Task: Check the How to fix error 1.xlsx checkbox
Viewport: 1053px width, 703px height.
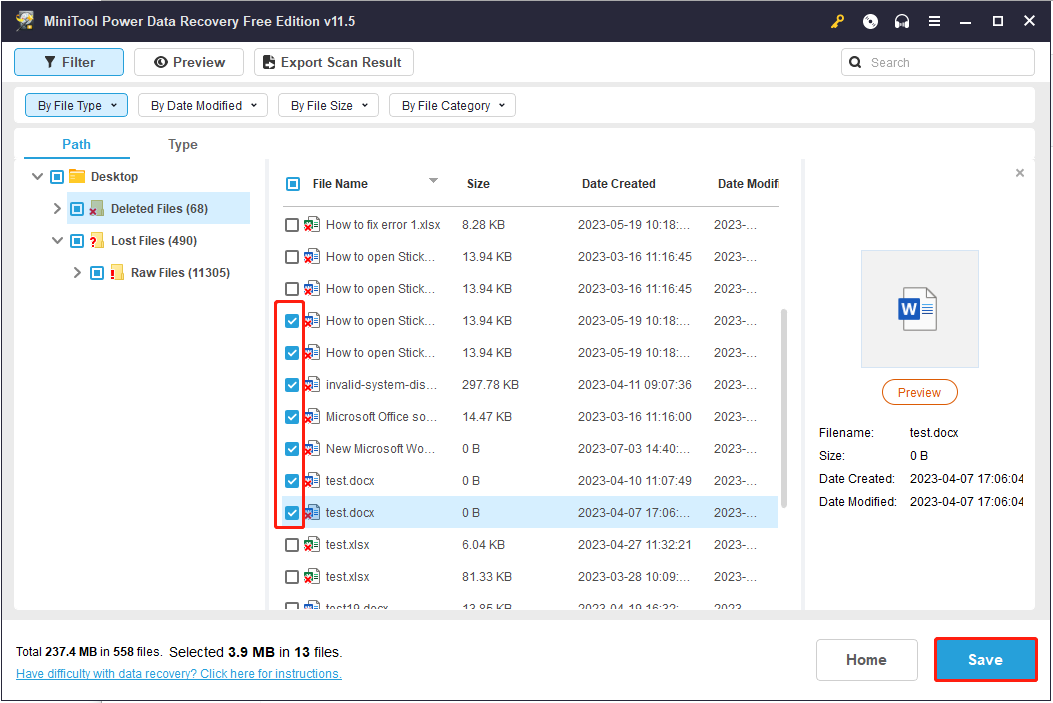Action: [x=292, y=225]
